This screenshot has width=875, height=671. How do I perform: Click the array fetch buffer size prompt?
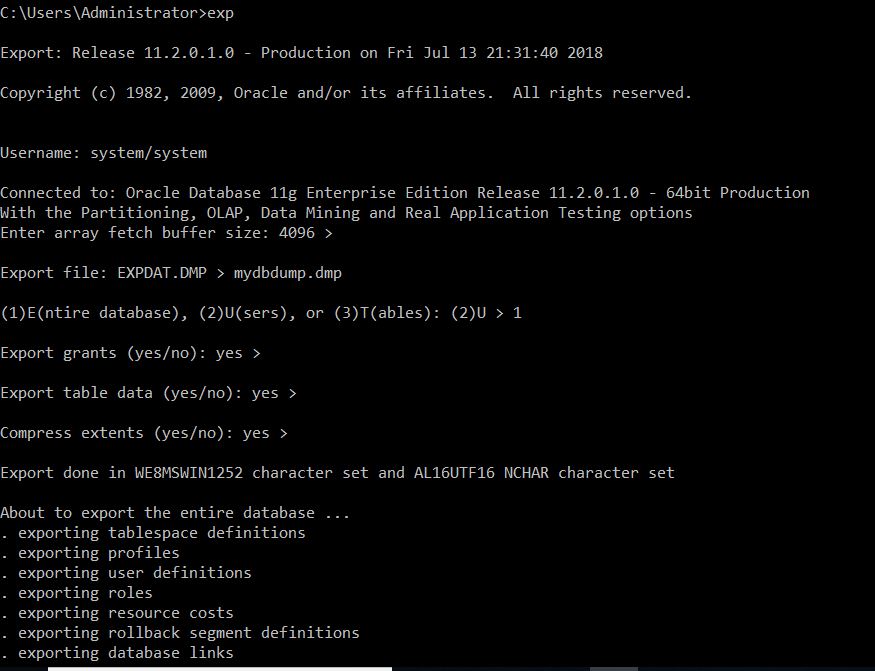click(x=166, y=233)
